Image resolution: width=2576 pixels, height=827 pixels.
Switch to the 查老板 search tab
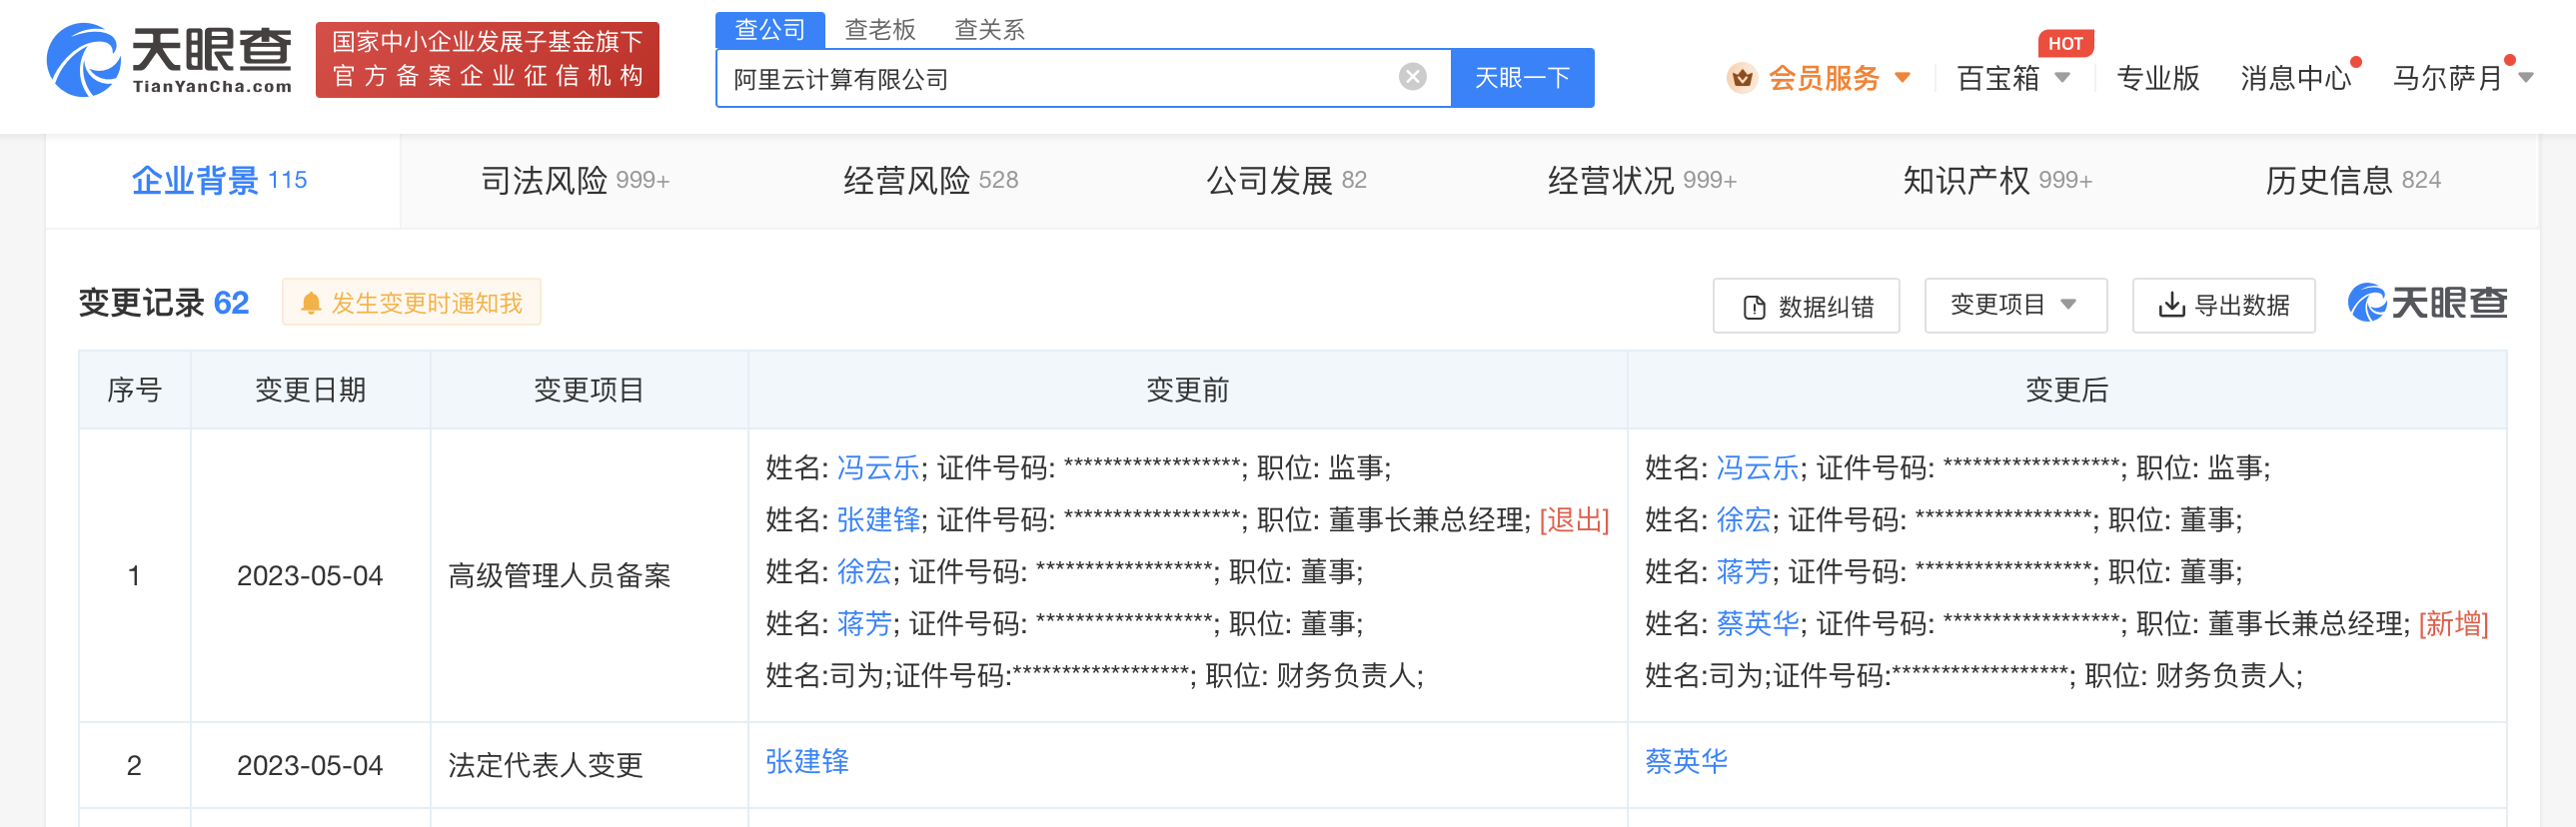pyautogui.click(x=880, y=30)
